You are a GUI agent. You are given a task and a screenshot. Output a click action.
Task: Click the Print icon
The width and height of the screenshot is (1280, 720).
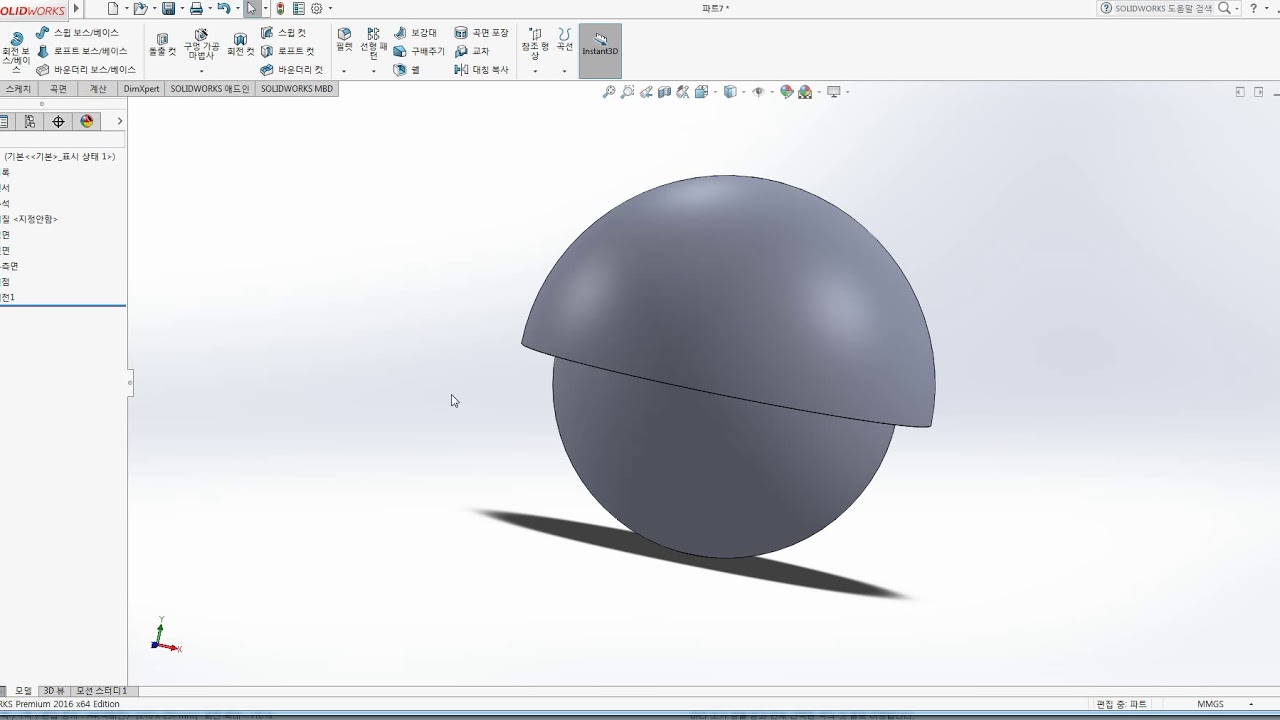pyautogui.click(x=196, y=8)
